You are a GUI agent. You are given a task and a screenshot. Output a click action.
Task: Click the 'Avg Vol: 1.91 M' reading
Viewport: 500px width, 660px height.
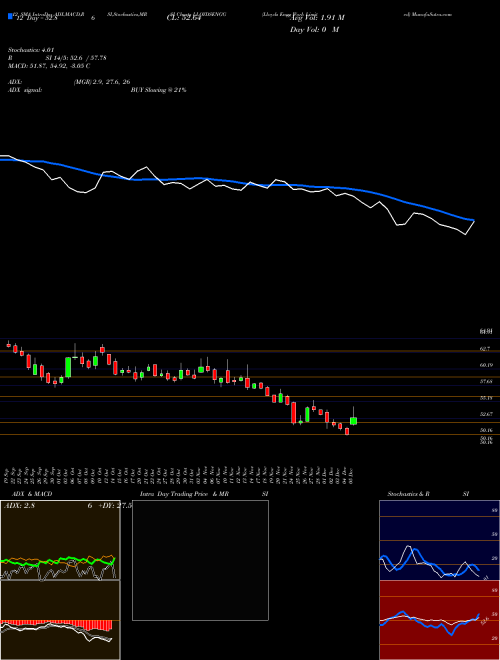[x=317, y=18]
